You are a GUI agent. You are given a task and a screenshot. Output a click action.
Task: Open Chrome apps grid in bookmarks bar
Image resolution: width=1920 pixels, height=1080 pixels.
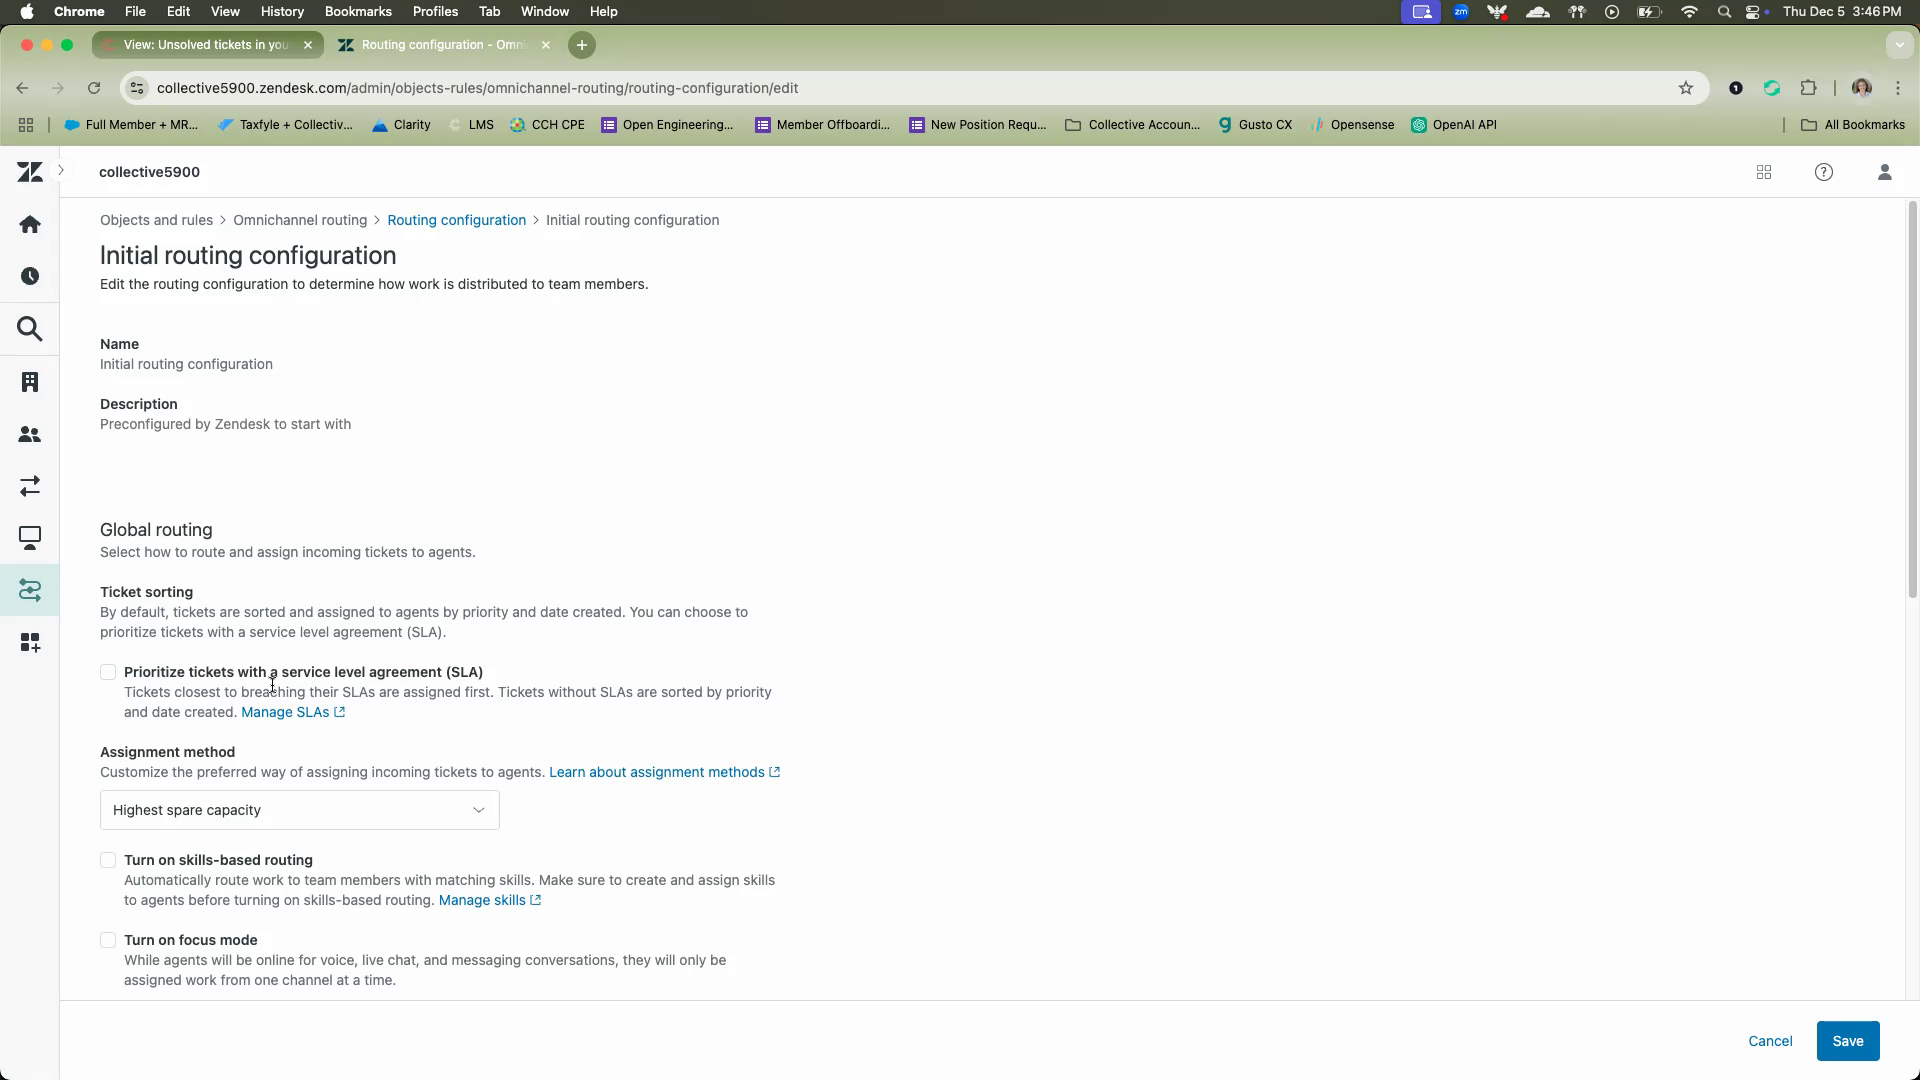tap(26, 125)
